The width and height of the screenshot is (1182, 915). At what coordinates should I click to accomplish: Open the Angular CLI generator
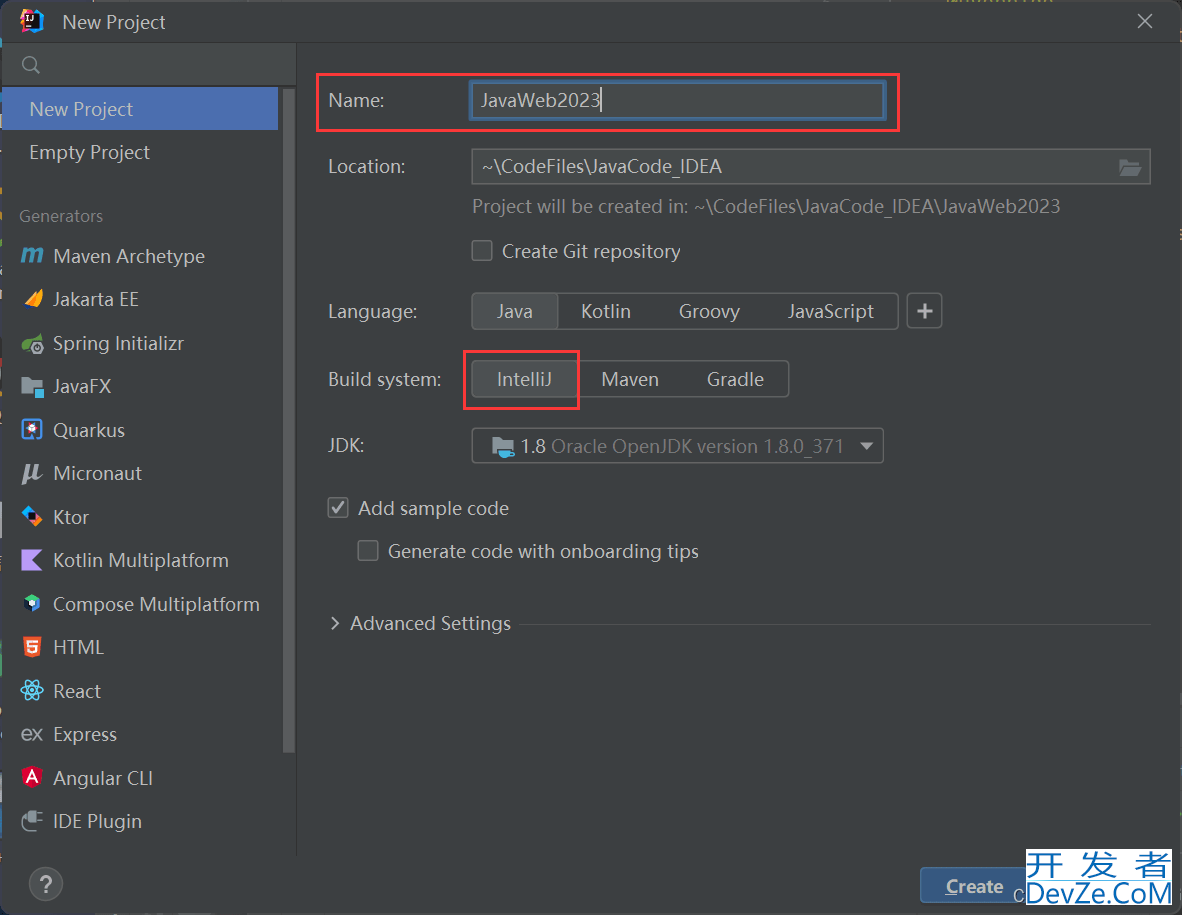[x=140, y=778]
